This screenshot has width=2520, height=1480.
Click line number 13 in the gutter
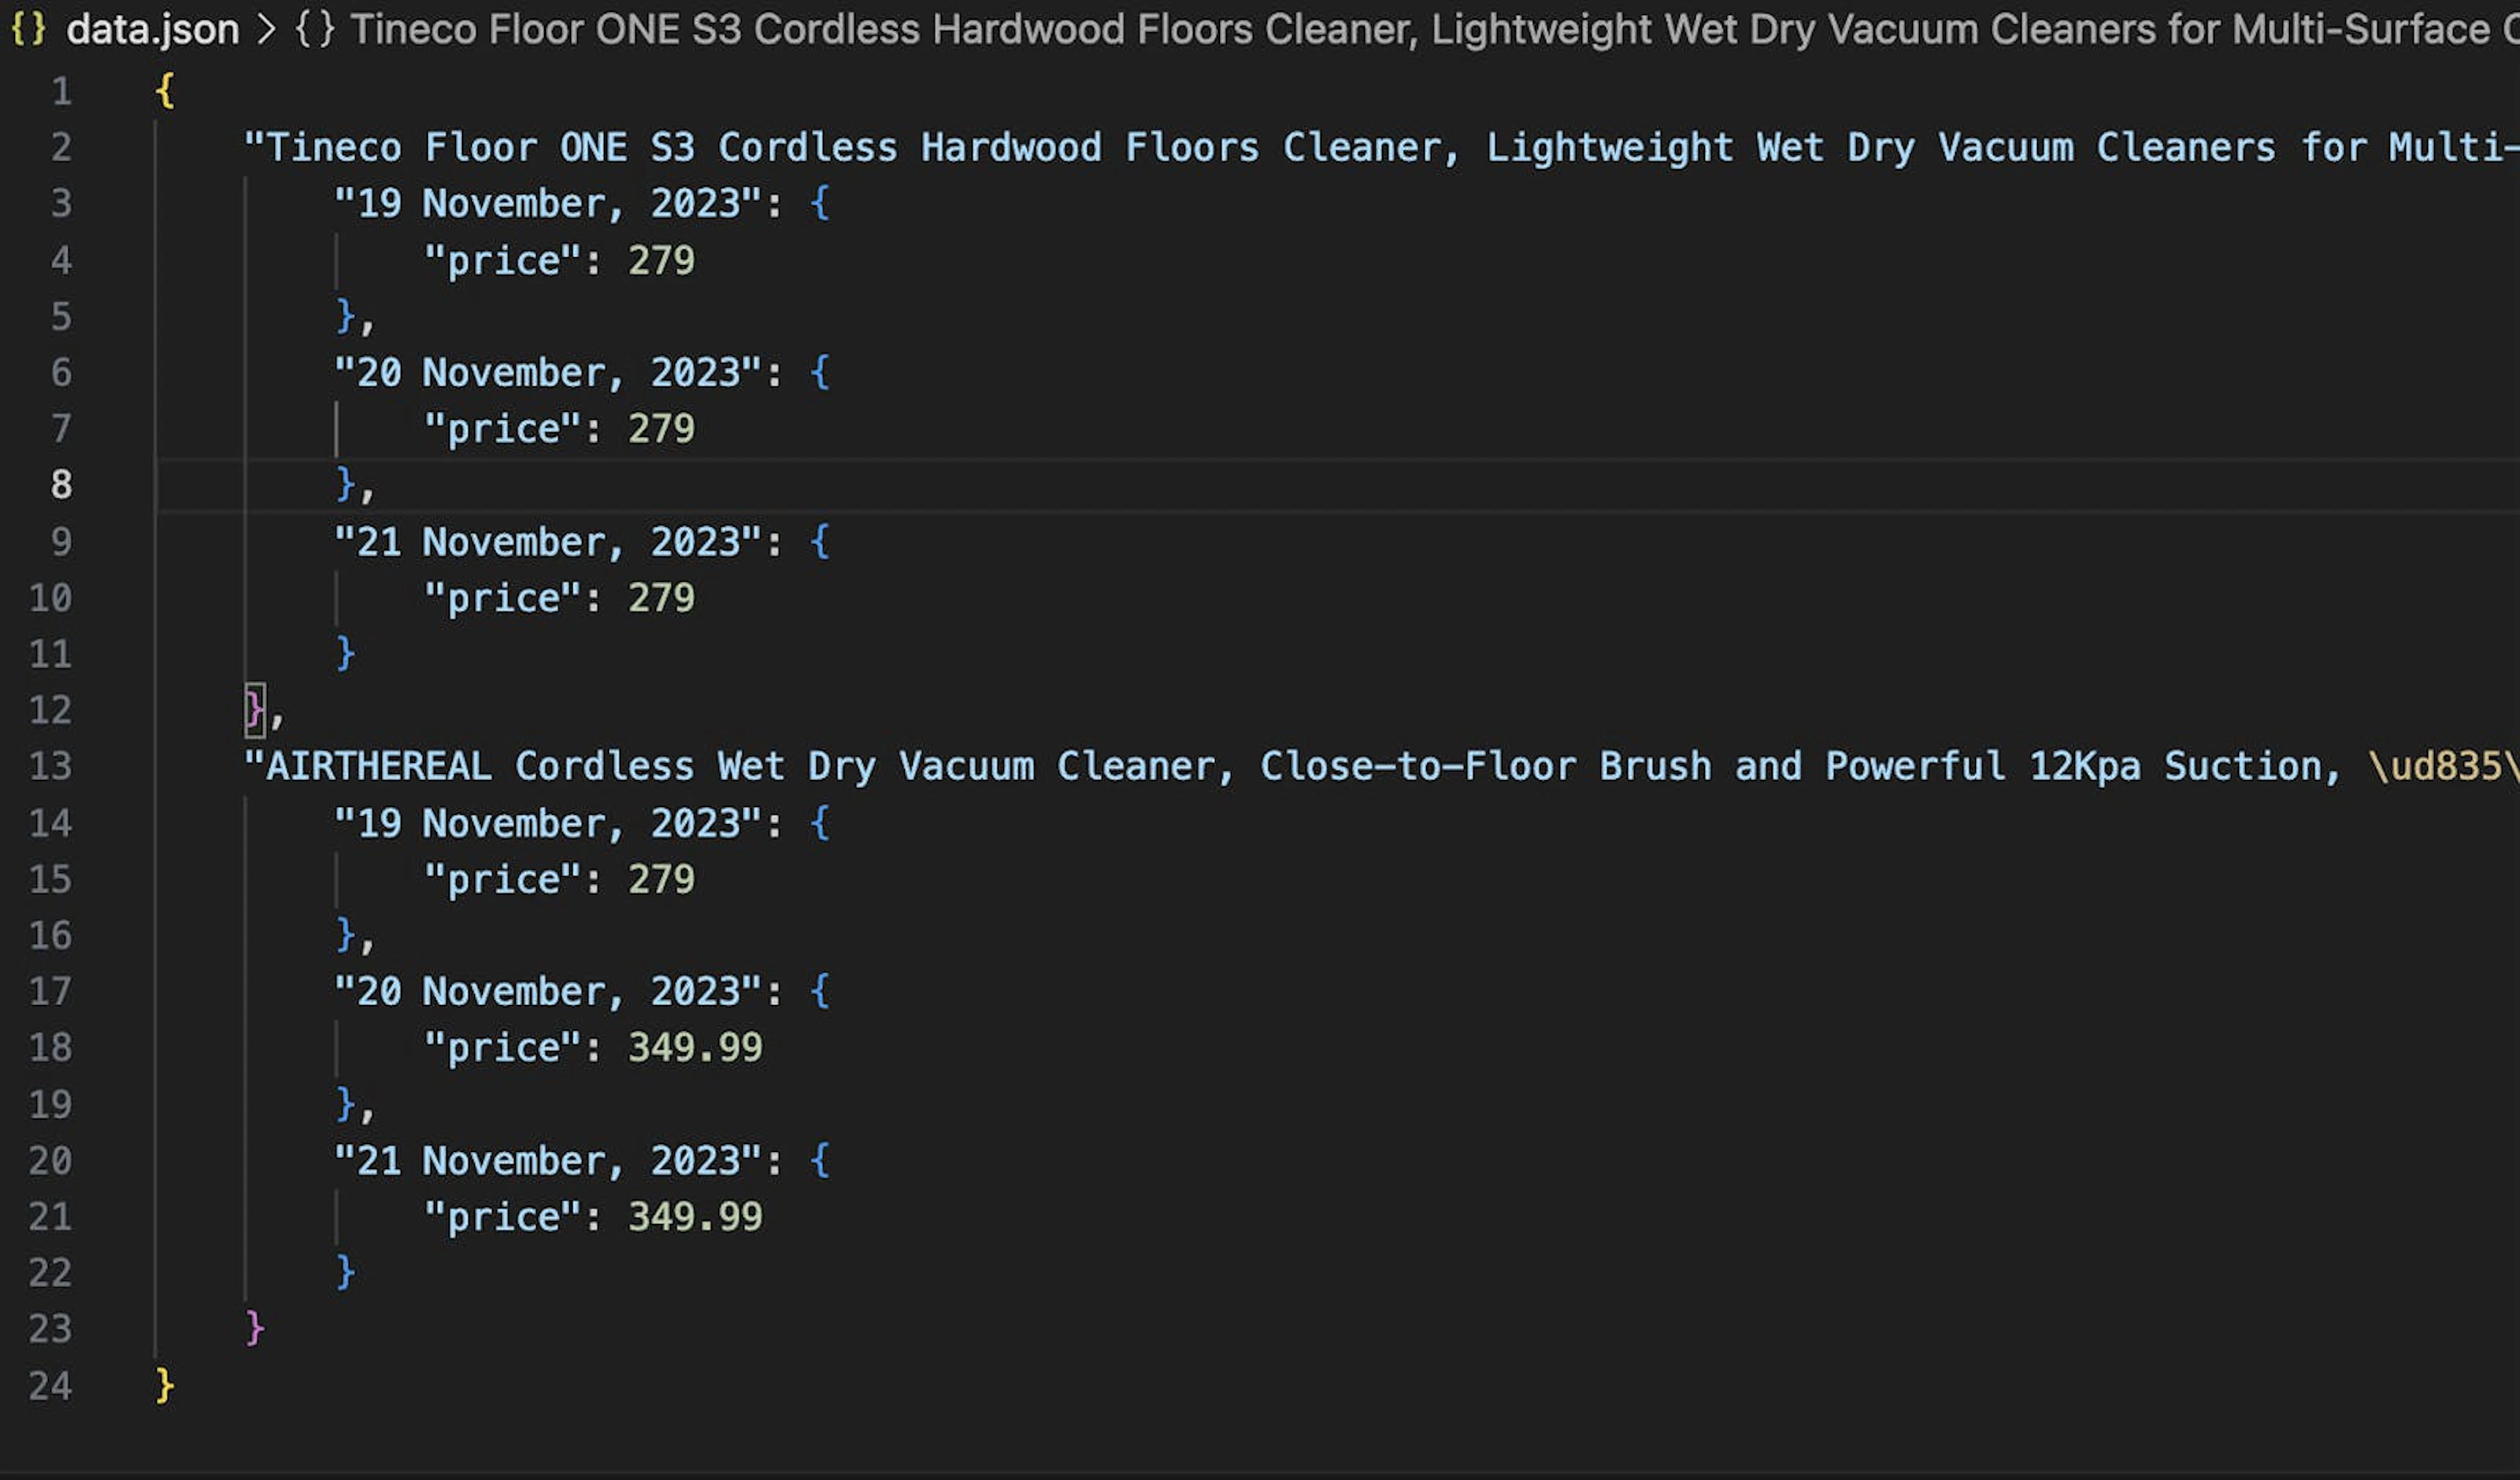pyautogui.click(x=50, y=767)
